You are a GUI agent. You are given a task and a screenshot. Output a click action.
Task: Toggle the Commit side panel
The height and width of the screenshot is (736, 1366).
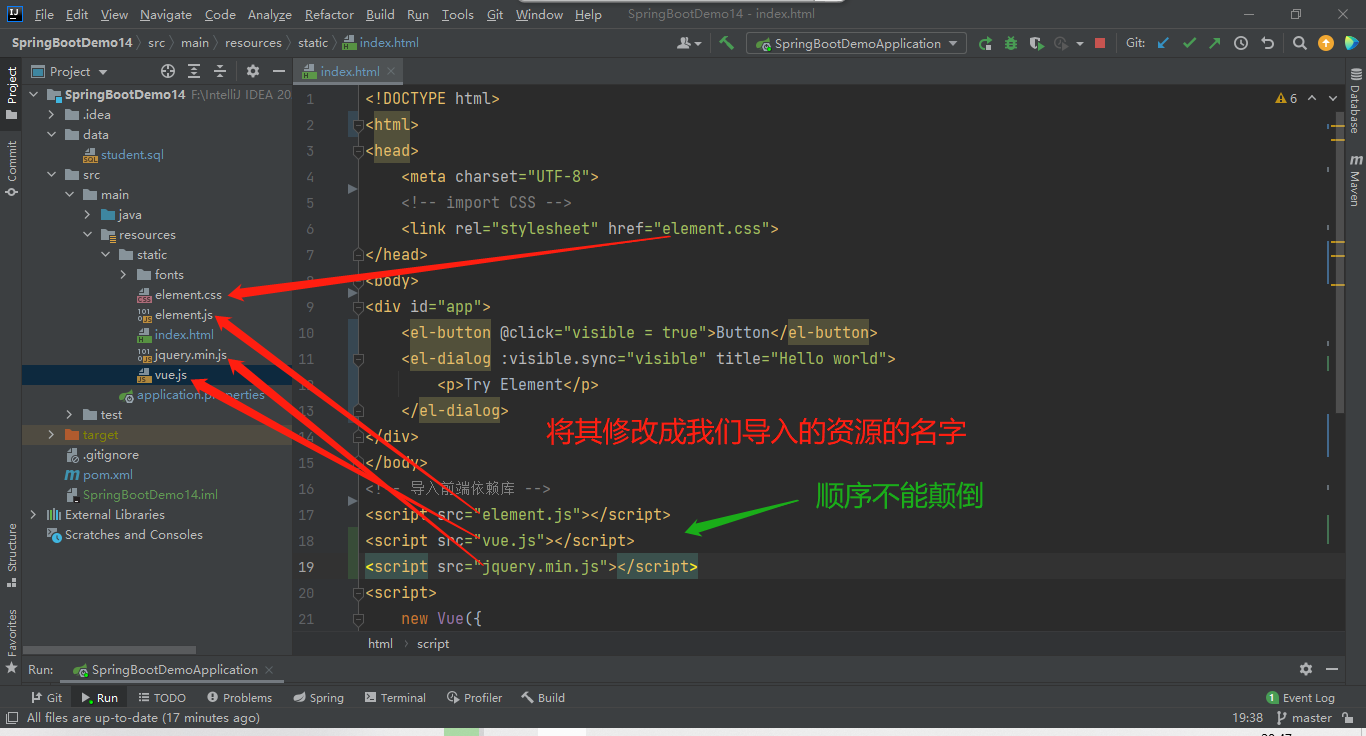click(11, 167)
